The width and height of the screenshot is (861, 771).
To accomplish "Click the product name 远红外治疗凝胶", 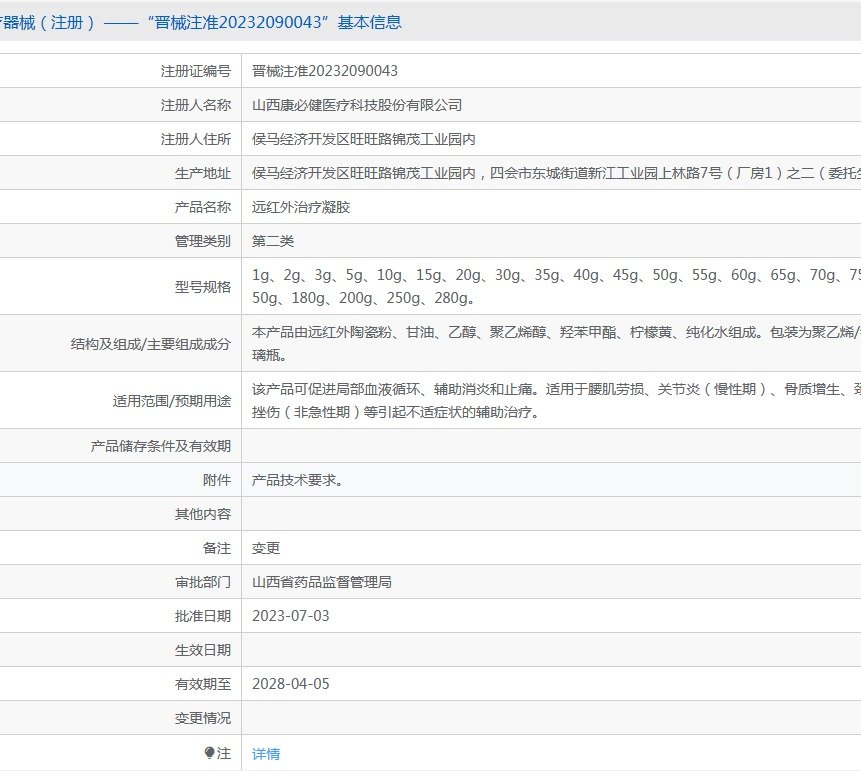I will (301, 207).
